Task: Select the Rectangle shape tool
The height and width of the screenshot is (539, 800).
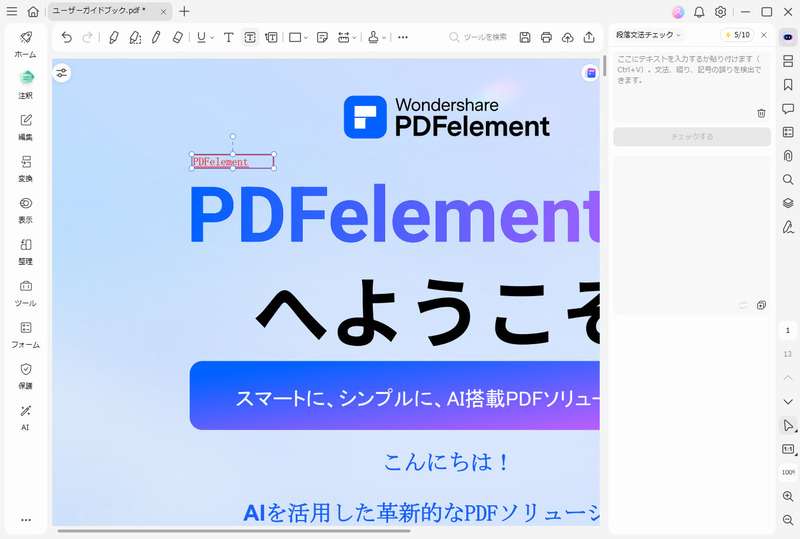Action: coord(295,37)
